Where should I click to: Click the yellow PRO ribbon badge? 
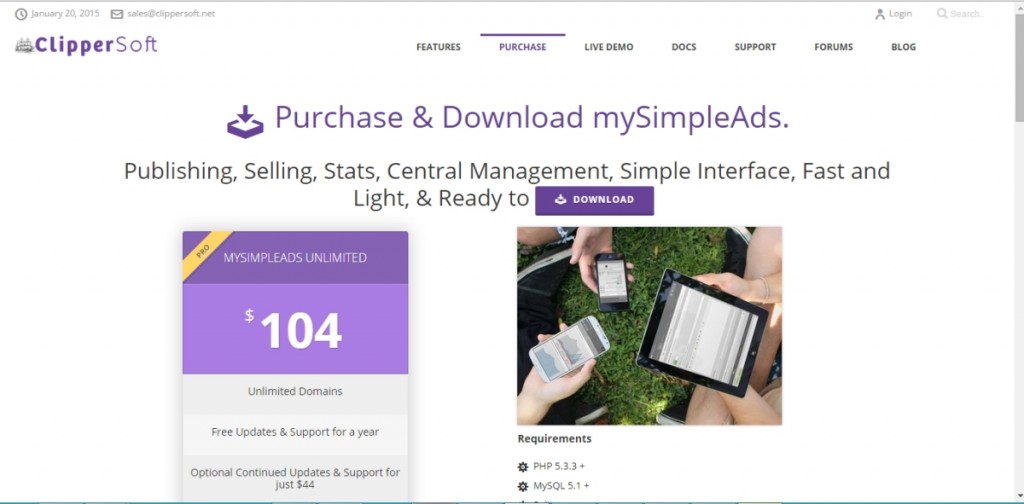(x=205, y=253)
